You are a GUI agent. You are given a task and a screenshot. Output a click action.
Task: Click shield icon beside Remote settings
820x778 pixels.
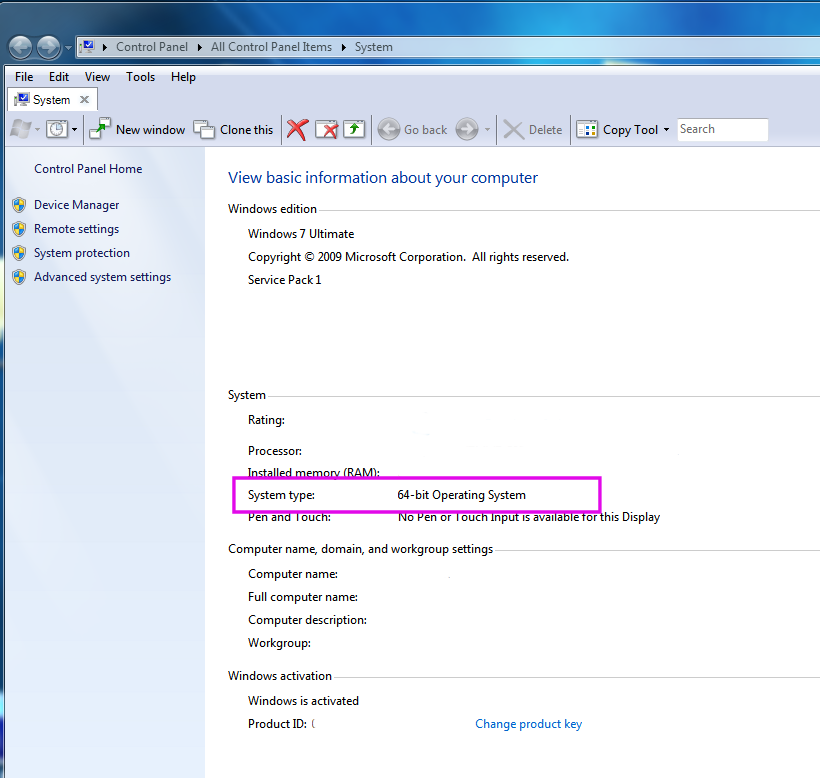19,229
